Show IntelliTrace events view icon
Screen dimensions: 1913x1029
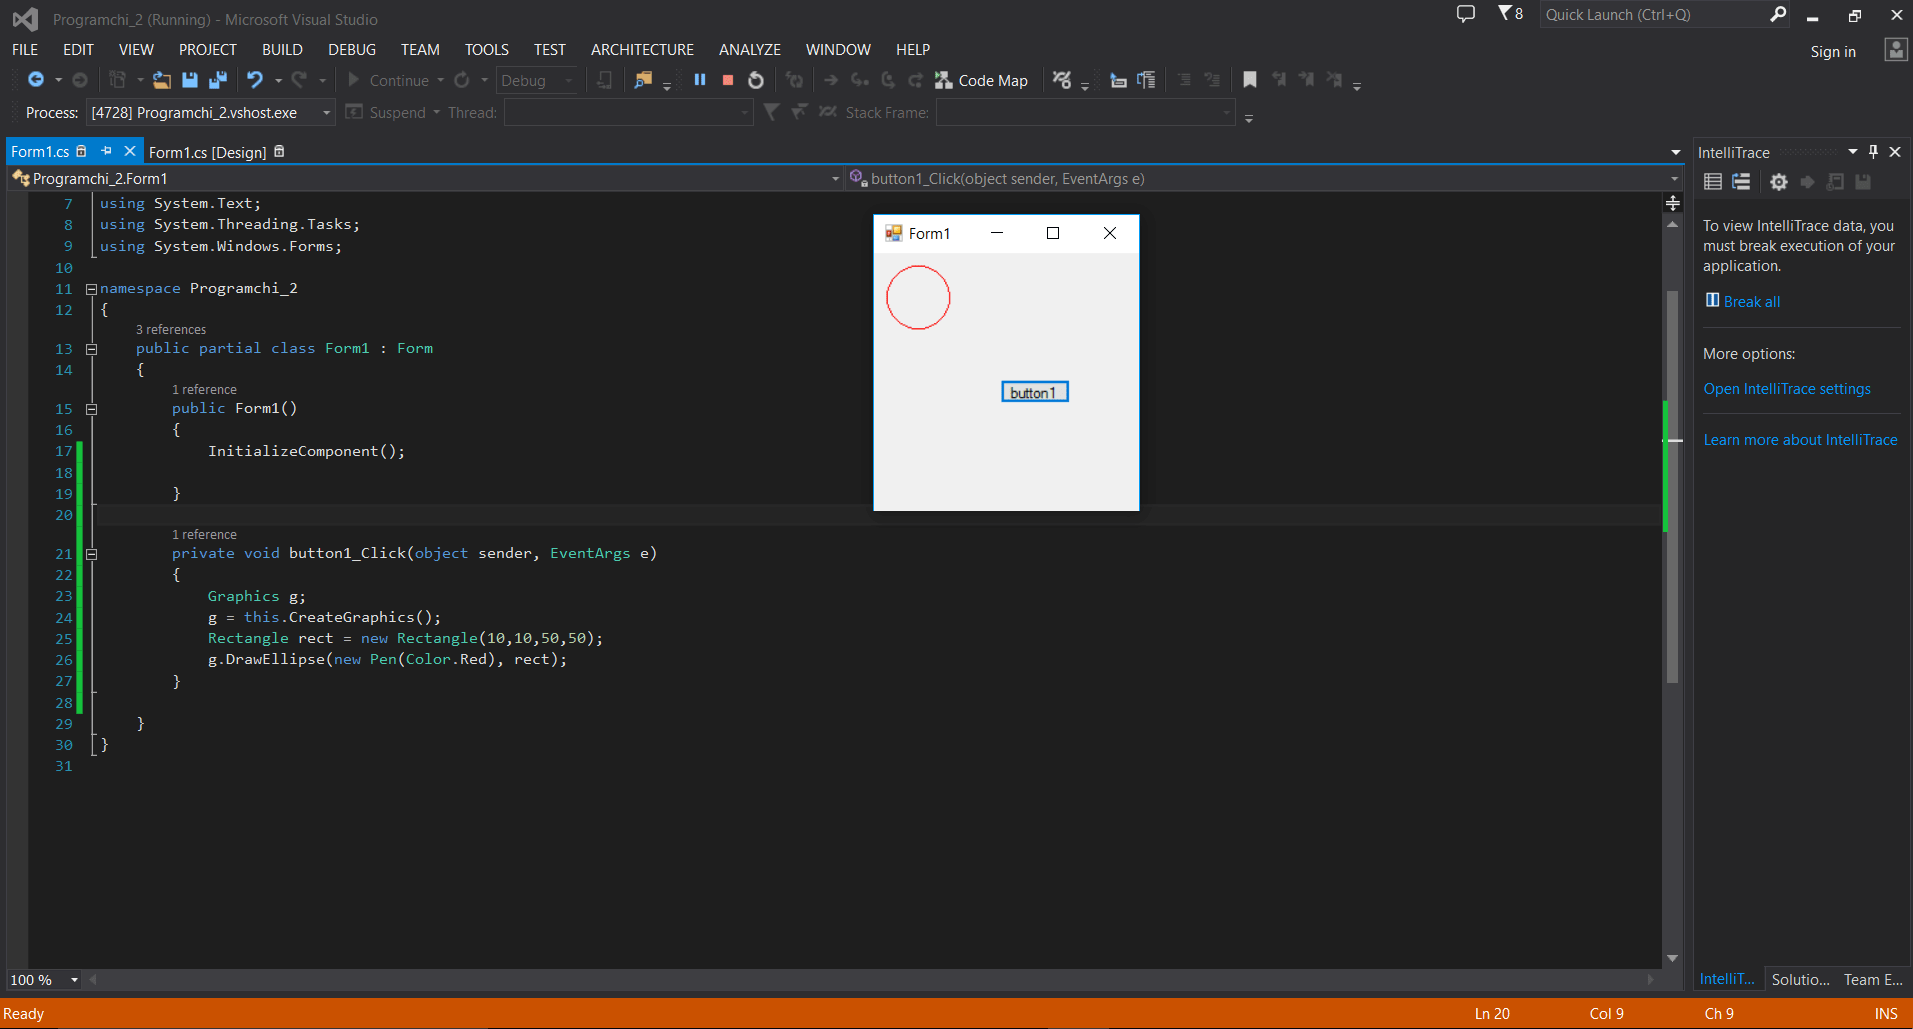1713,182
